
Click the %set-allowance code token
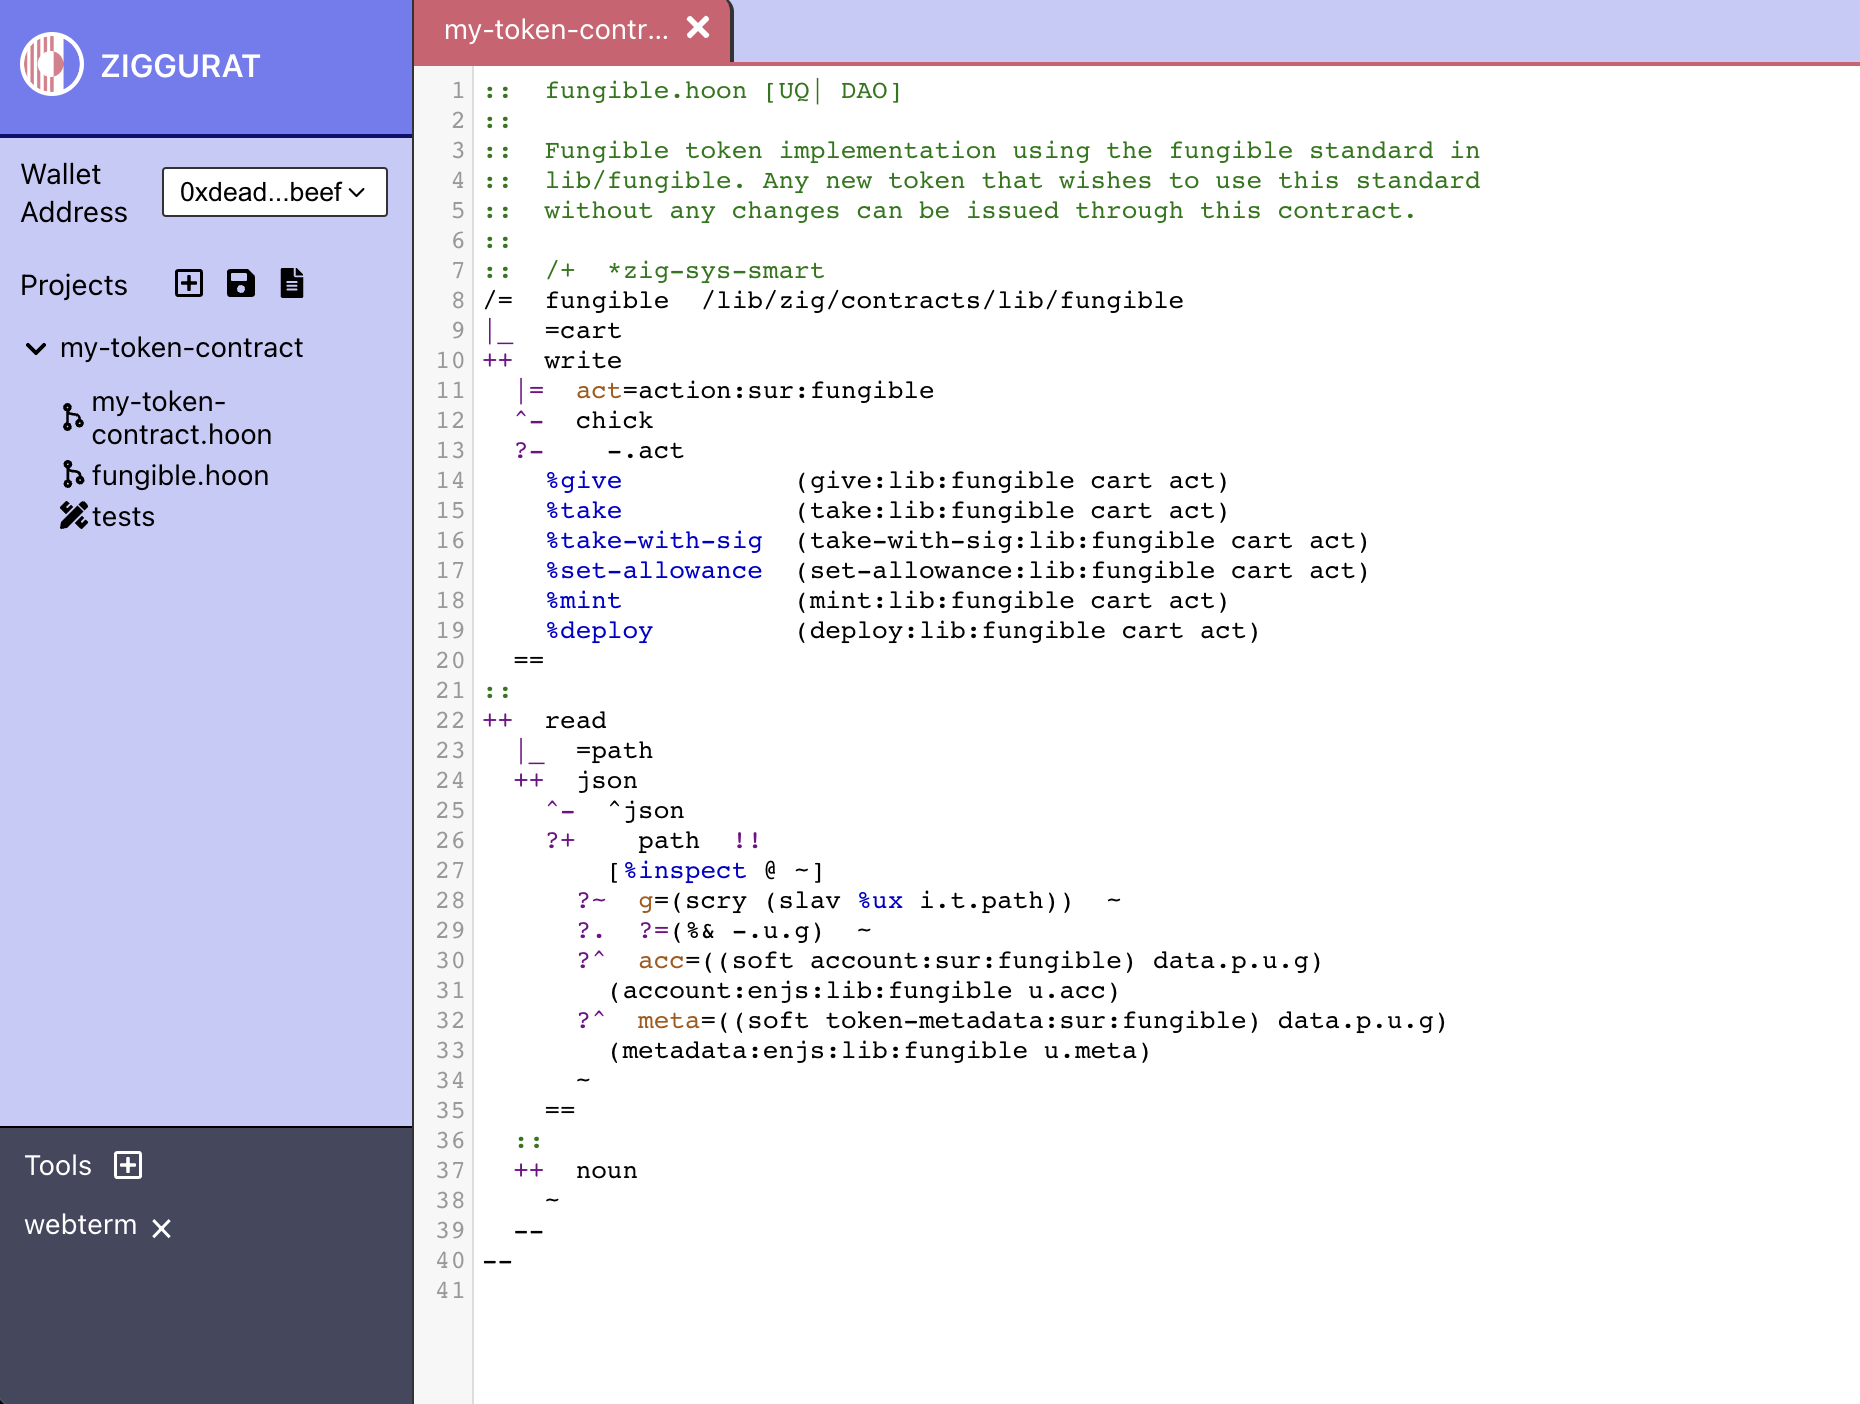coord(654,570)
